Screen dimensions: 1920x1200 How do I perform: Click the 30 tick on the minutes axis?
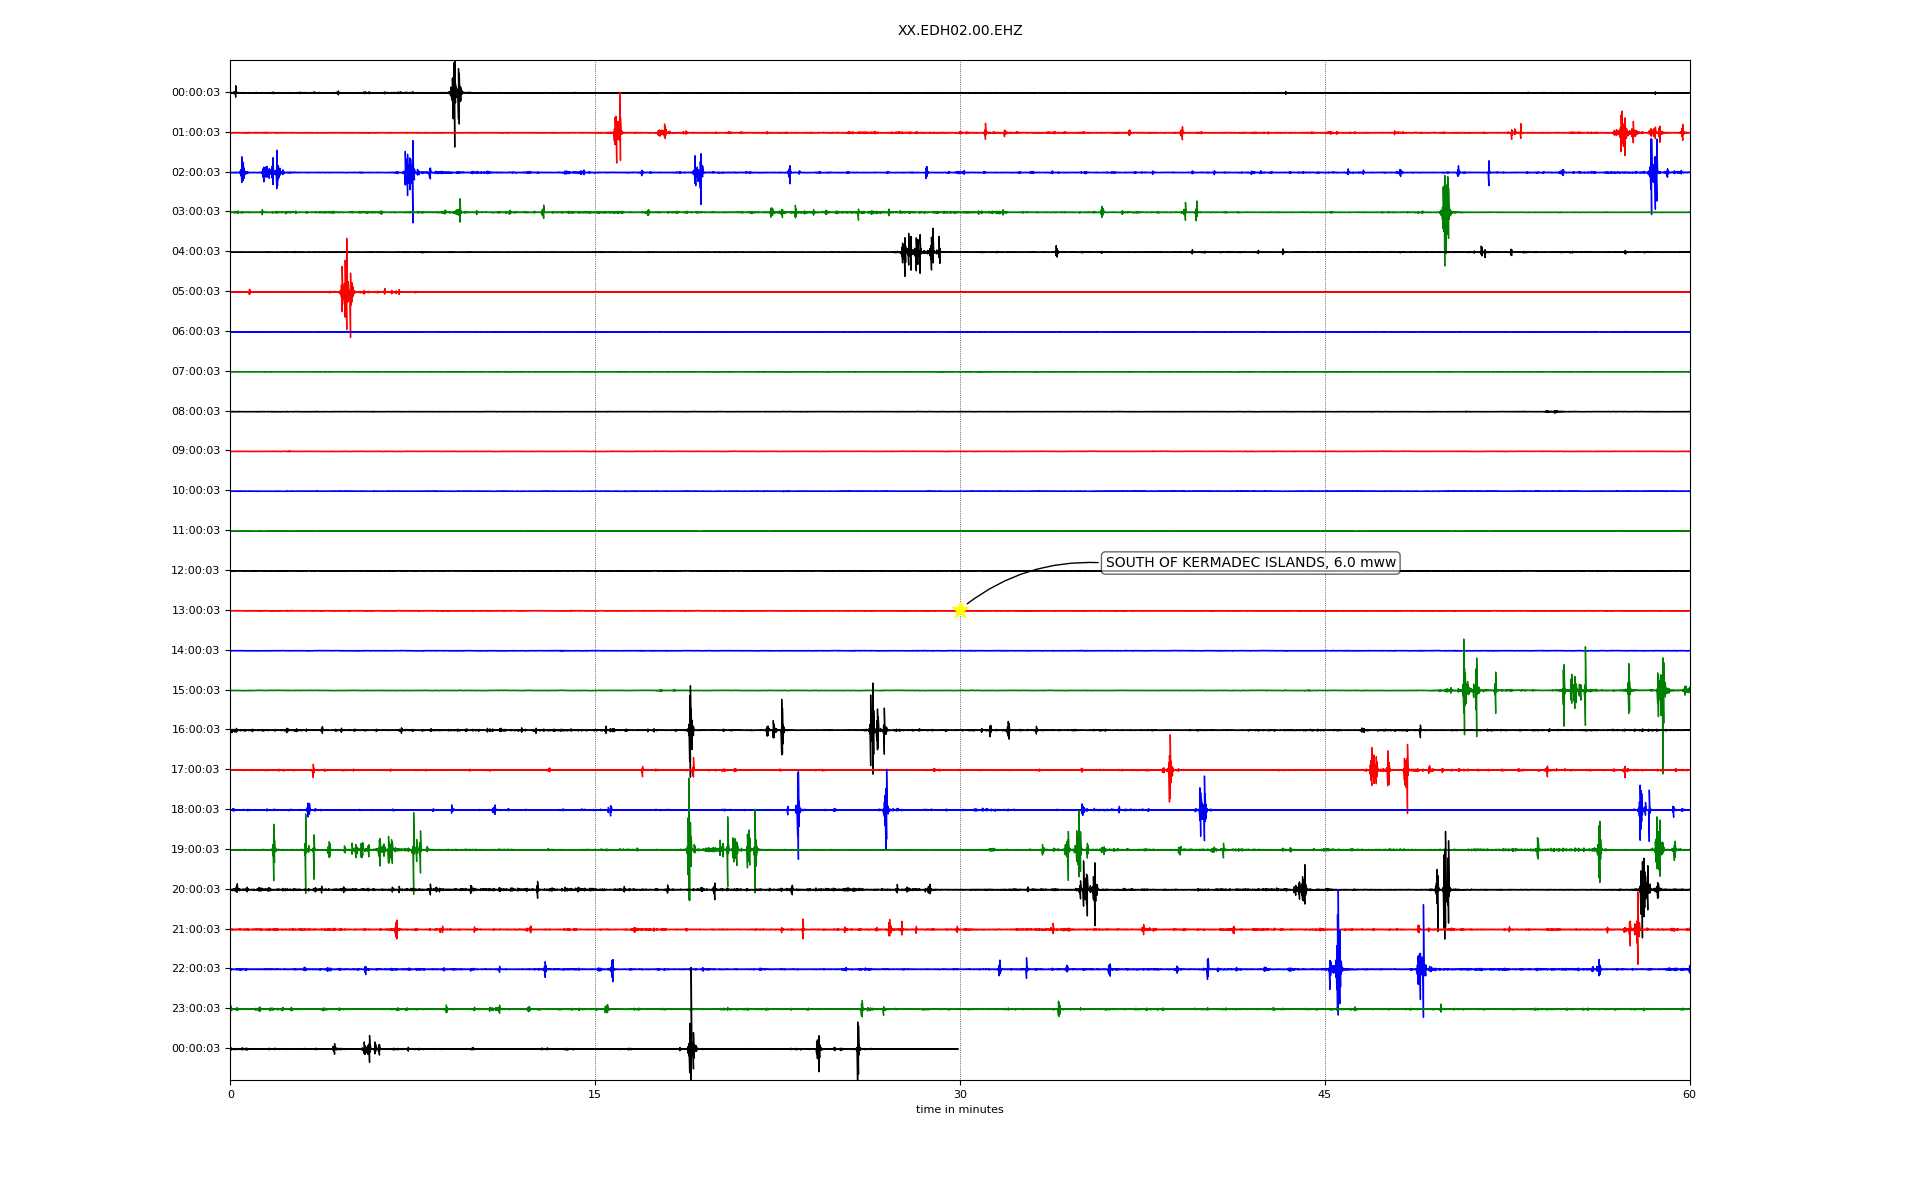(x=960, y=1094)
